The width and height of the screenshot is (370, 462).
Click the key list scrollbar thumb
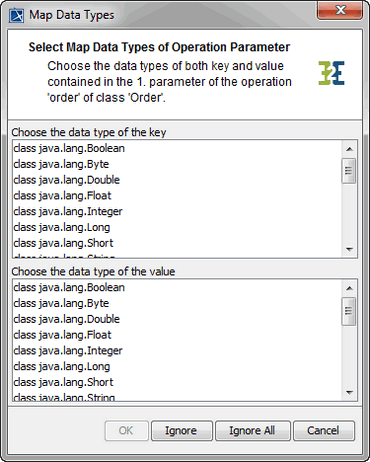click(x=349, y=171)
